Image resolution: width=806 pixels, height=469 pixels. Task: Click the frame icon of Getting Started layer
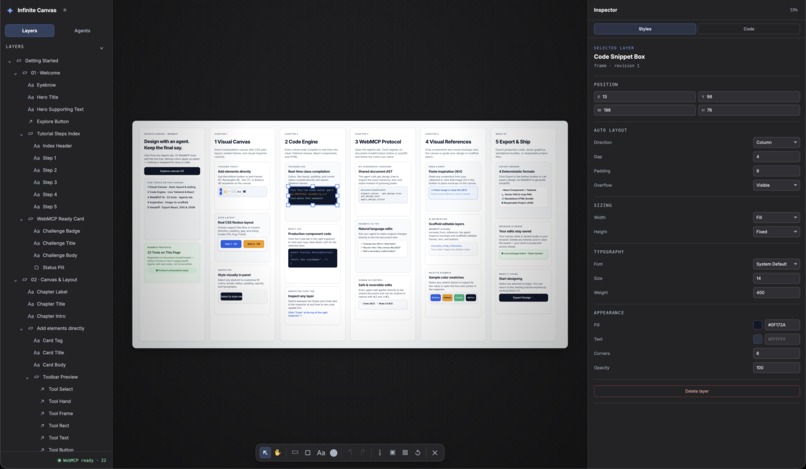[x=19, y=61]
